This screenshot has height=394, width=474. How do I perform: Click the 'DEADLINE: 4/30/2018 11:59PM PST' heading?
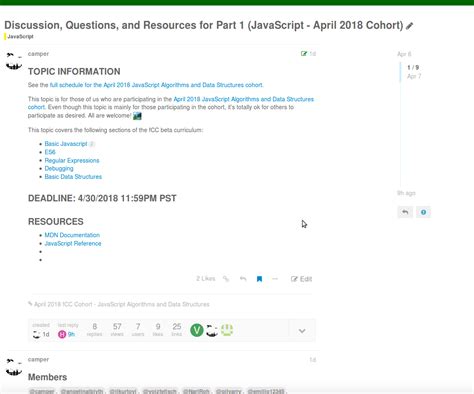102,198
